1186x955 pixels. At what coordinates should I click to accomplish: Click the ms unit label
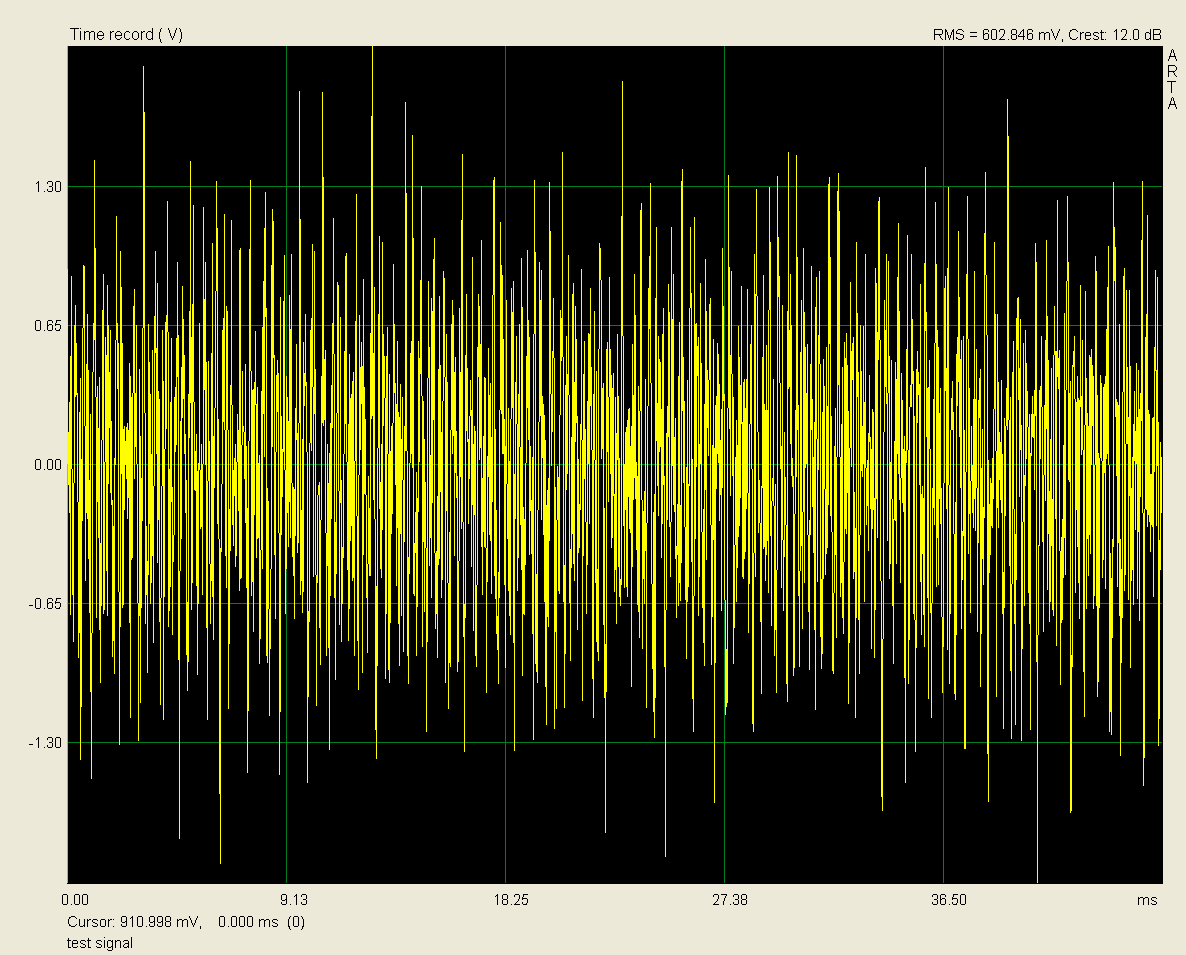1147,900
